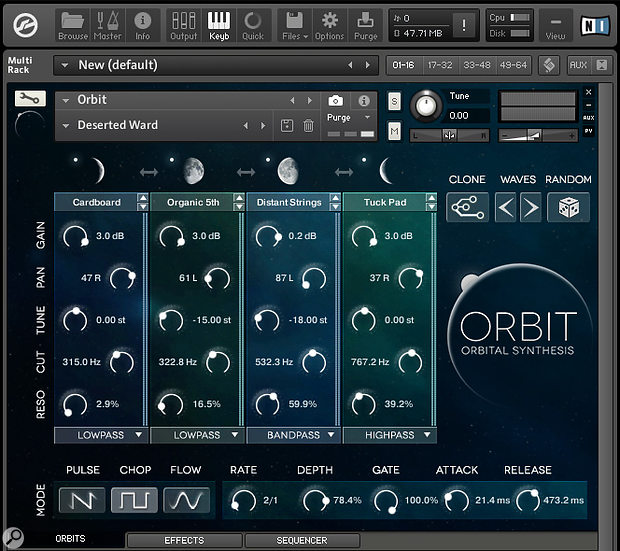Expand the New (default) multi dropdown
The width and height of the screenshot is (620, 551).
point(65,65)
